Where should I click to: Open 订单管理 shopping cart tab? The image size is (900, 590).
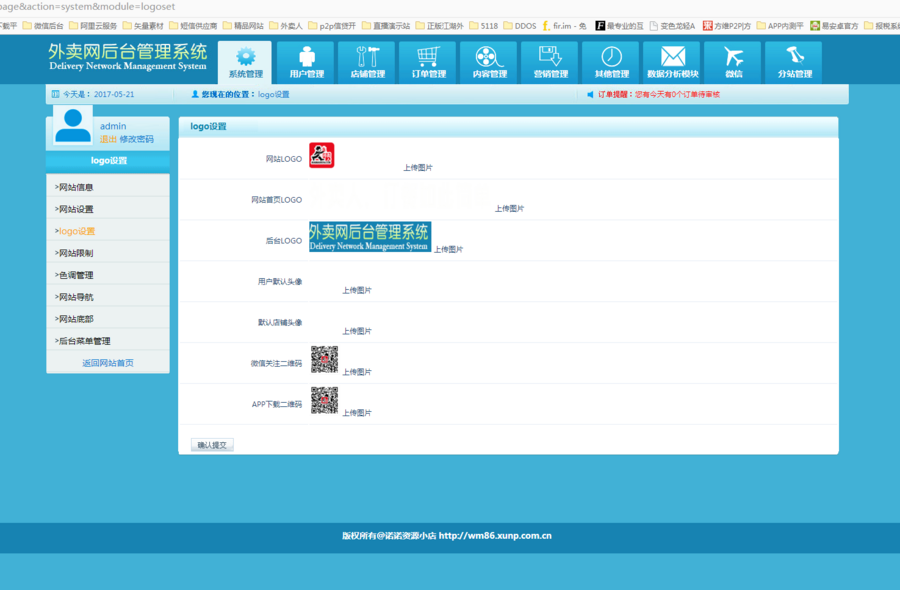click(x=428, y=63)
